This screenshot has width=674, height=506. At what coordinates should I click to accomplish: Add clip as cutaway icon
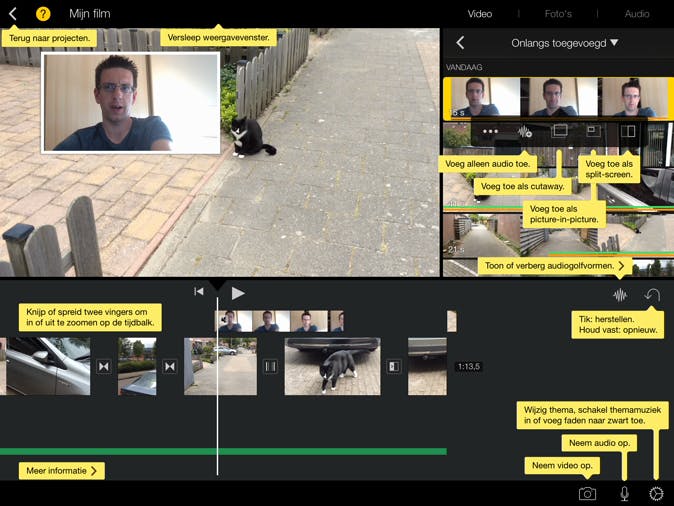coord(559,131)
